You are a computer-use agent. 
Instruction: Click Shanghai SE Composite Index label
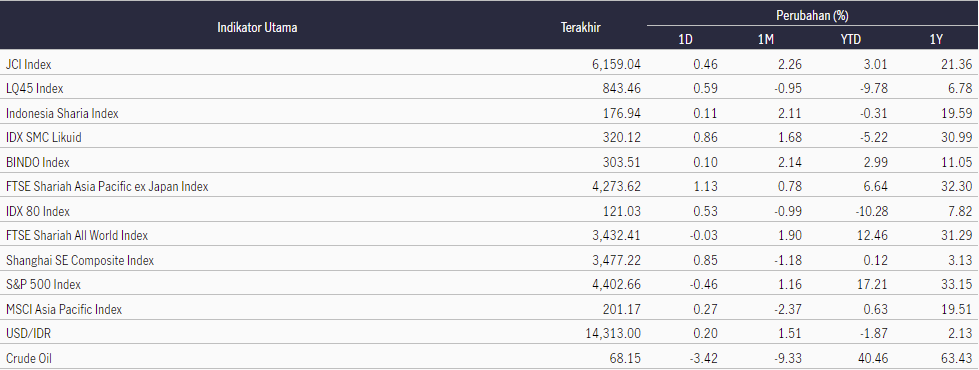pyautogui.click(x=80, y=260)
